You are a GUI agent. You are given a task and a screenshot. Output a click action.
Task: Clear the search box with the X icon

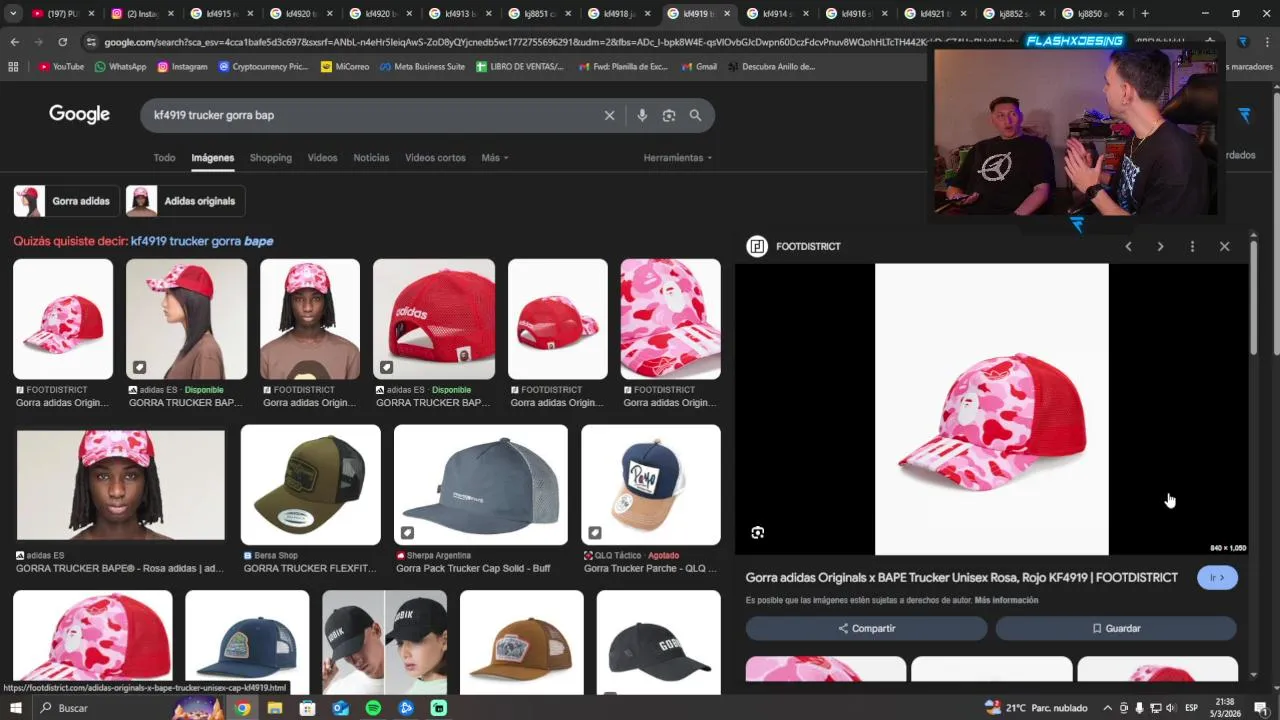click(609, 115)
